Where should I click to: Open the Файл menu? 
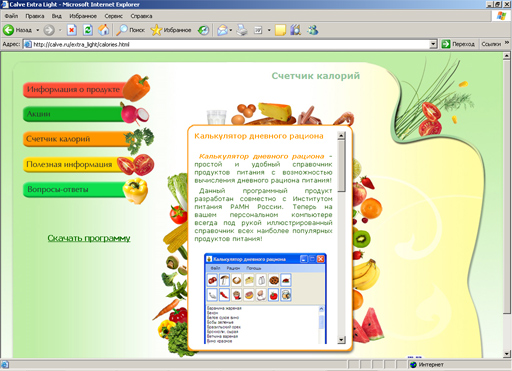coord(11,16)
